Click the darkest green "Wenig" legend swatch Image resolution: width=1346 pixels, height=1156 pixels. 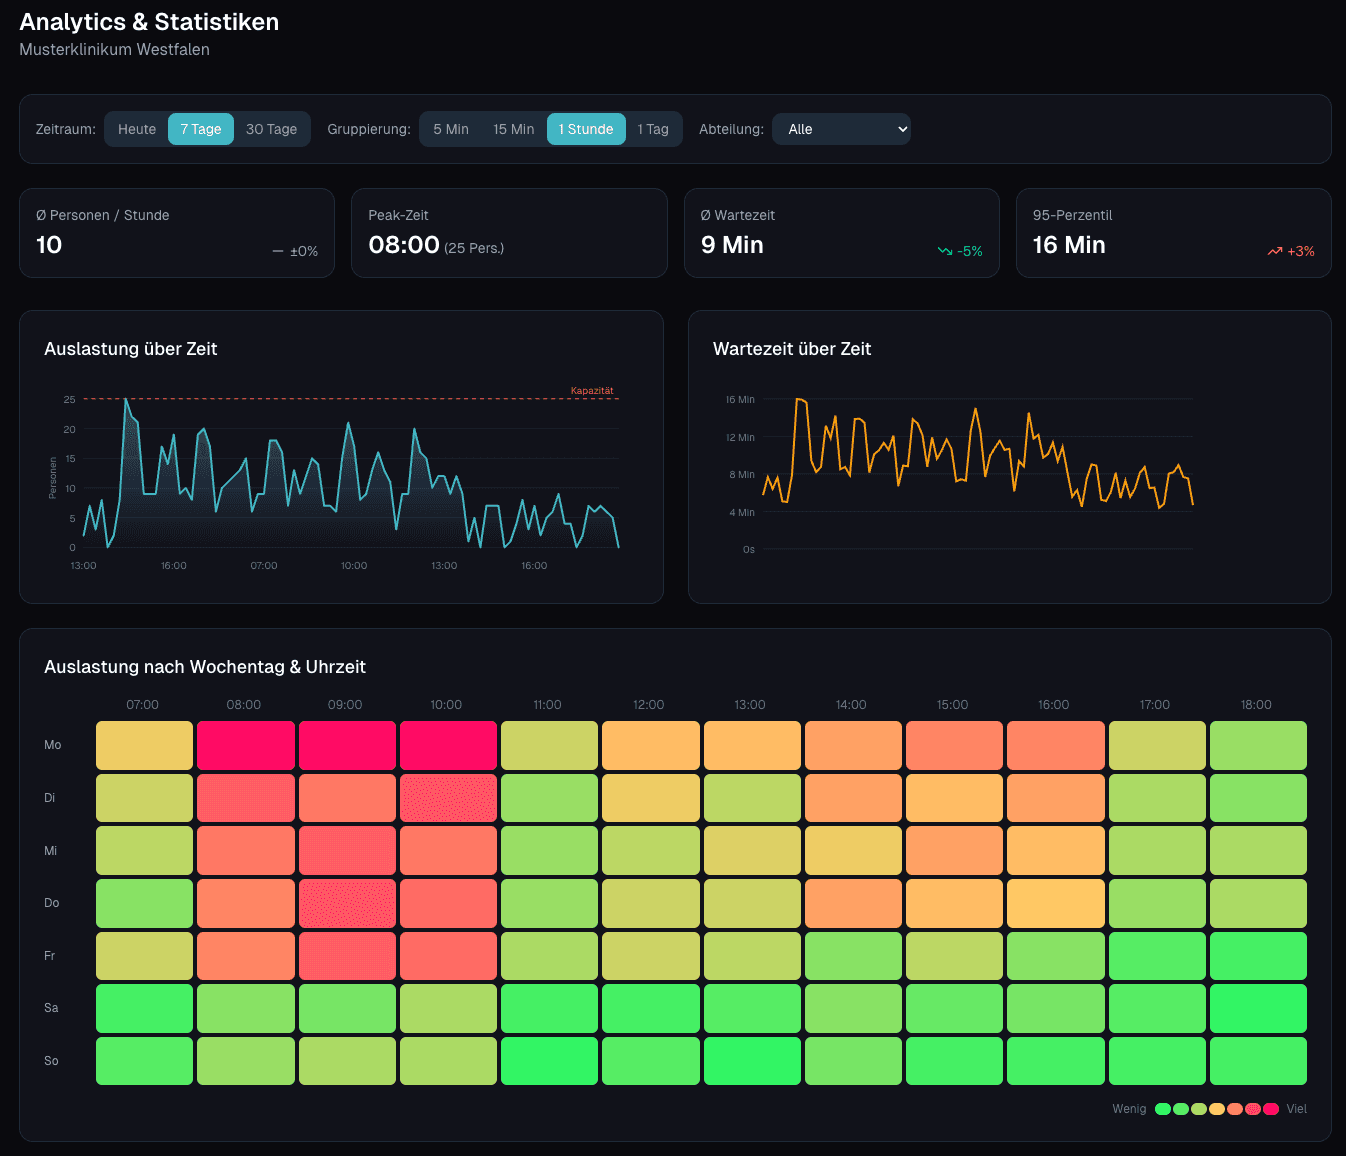click(x=1163, y=1109)
